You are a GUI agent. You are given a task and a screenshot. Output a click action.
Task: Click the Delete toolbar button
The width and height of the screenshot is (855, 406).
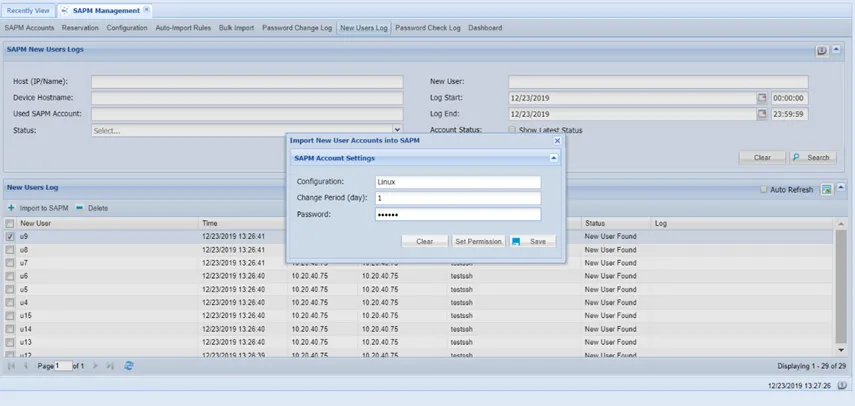point(92,208)
